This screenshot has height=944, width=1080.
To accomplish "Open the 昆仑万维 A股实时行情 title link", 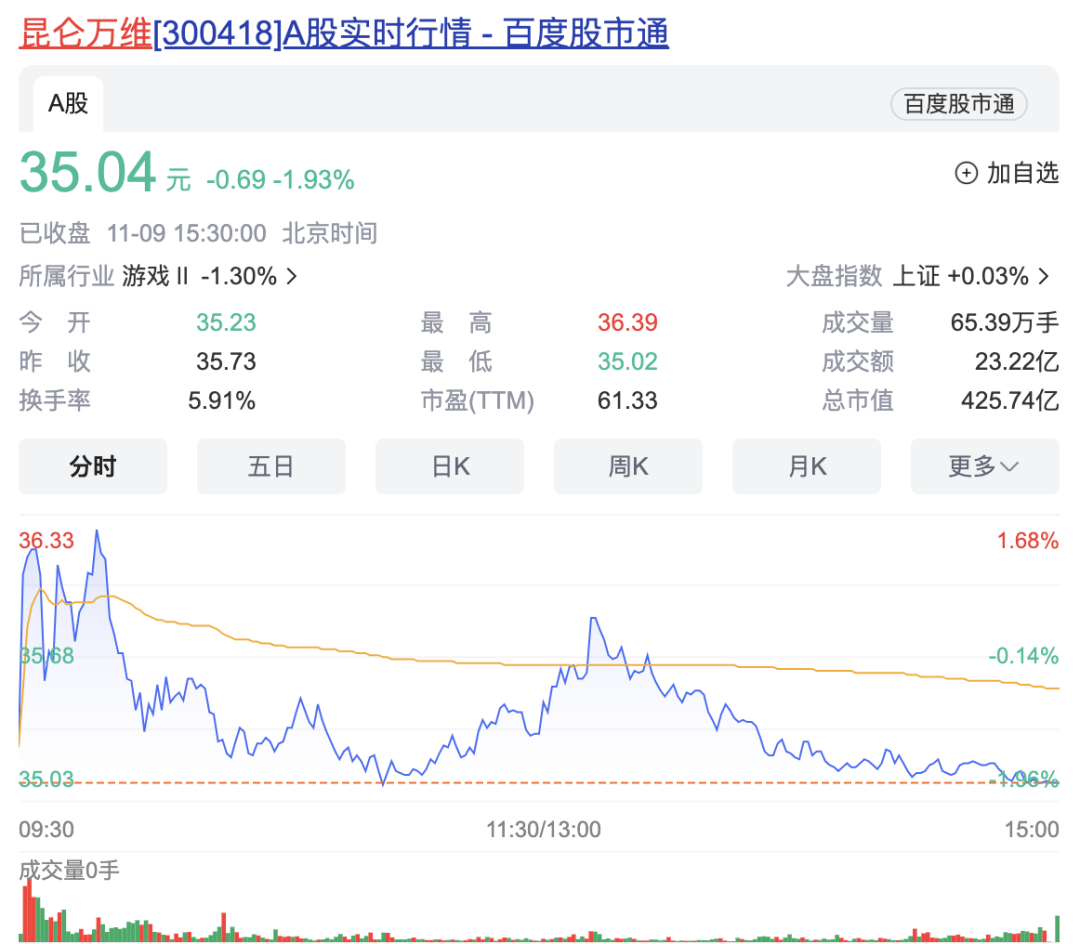I will click(x=344, y=33).
